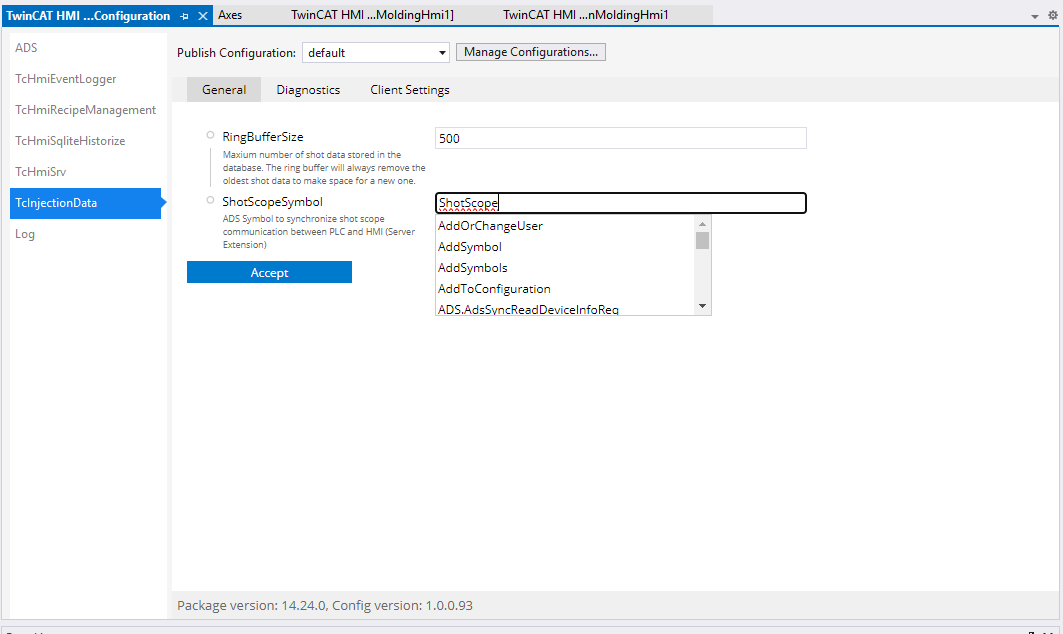Switch to the TwinCAT HMI ...MoldingHmi1] tab
The image size is (1063, 634).
[x=372, y=15]
